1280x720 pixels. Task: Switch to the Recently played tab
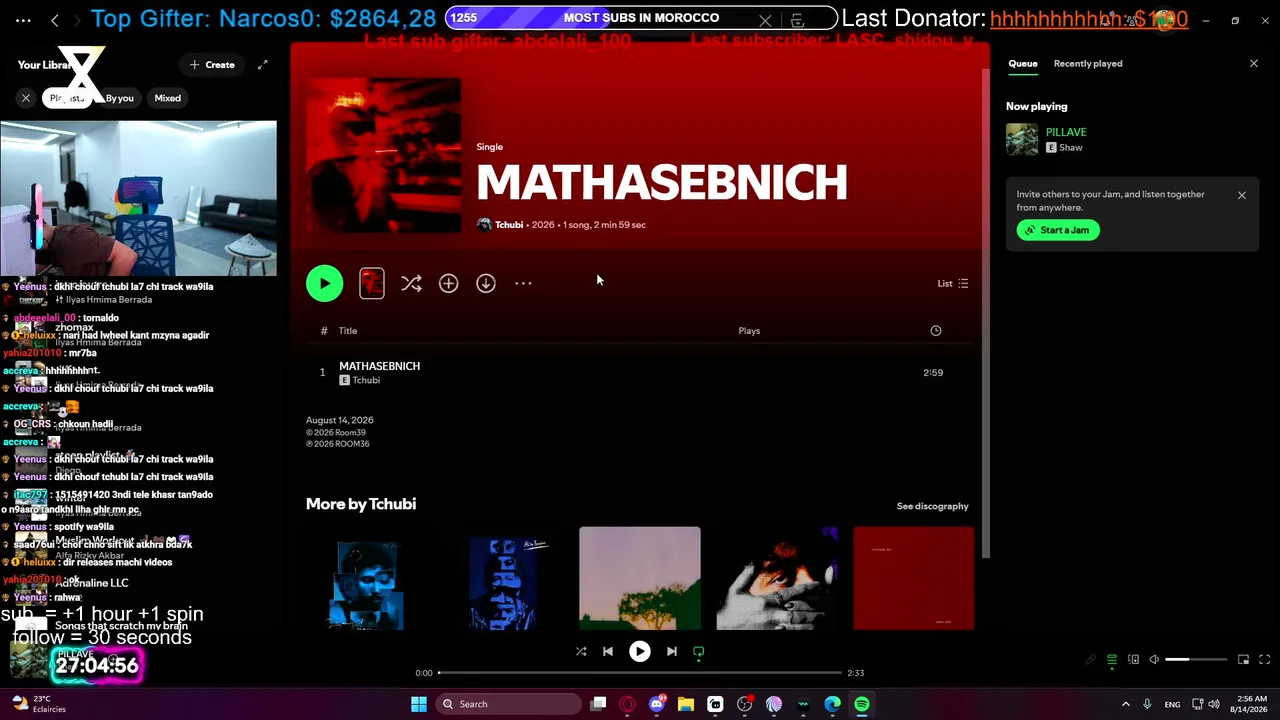tap(1088, 64)
